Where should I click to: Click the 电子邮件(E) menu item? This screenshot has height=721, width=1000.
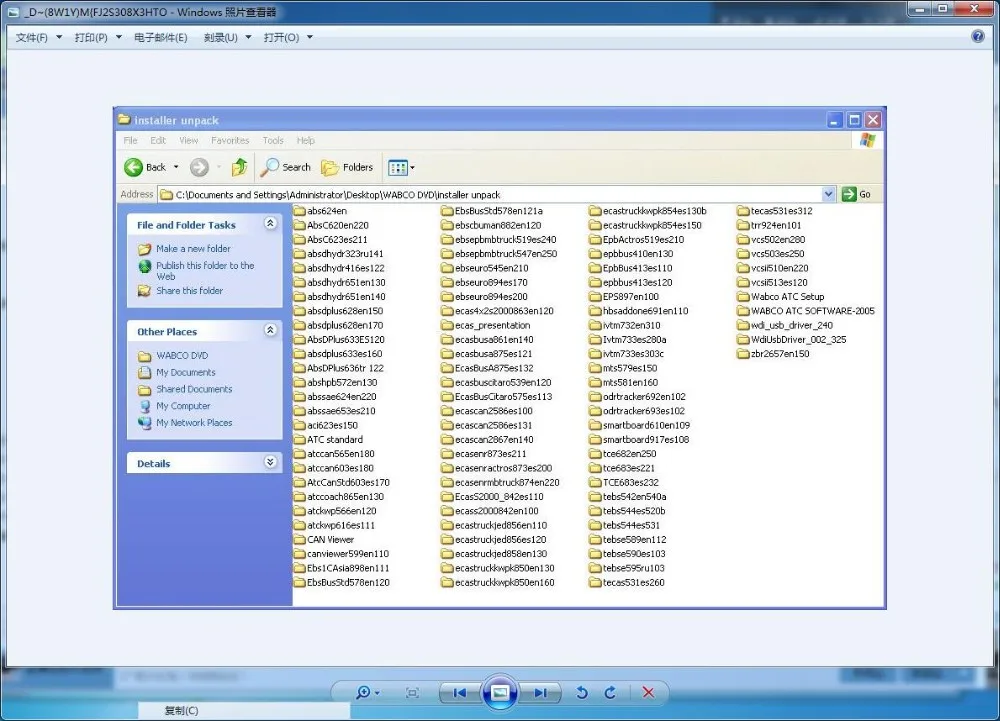click(x=161, y=38)
